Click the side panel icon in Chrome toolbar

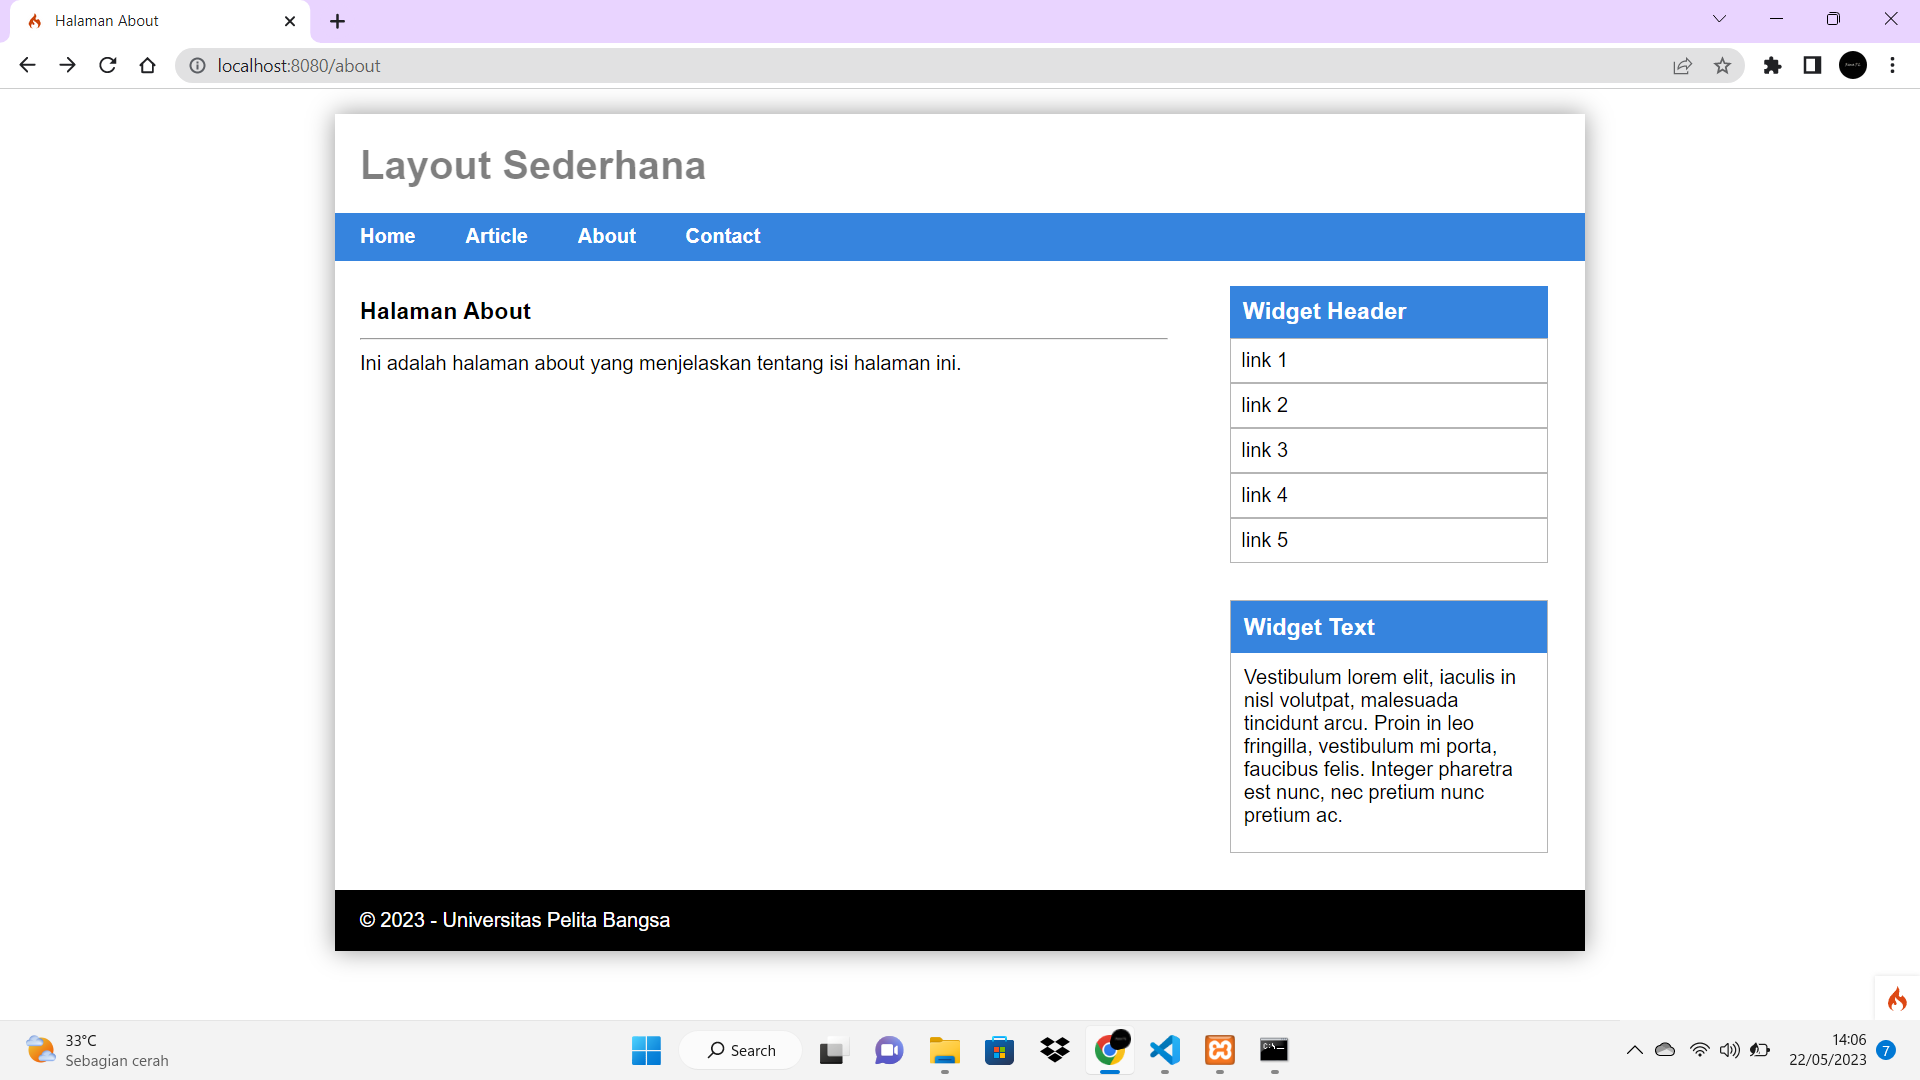[x=1812, y=65]
